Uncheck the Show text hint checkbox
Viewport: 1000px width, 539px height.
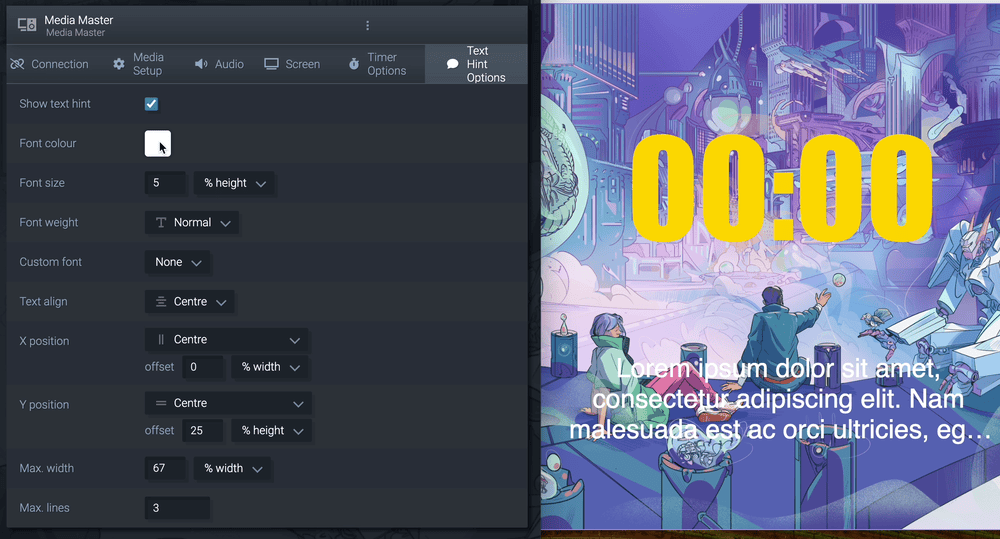[151, 104]
